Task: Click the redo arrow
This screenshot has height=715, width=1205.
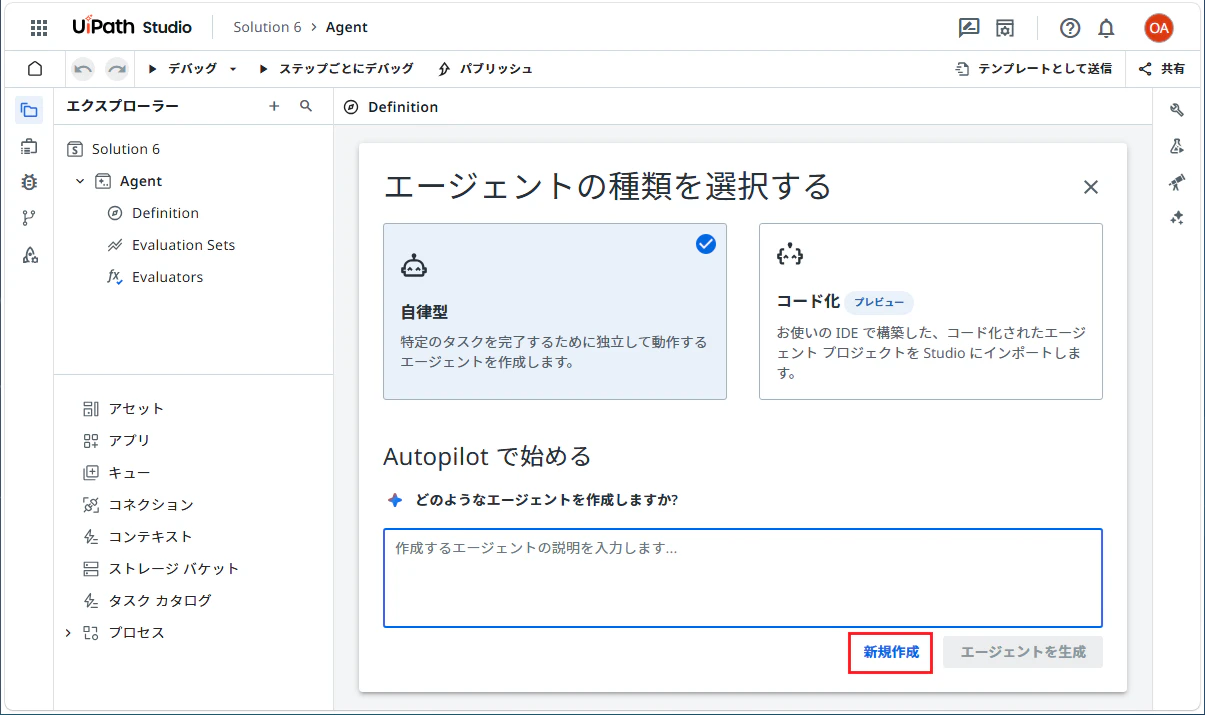Action: (117, 69)
